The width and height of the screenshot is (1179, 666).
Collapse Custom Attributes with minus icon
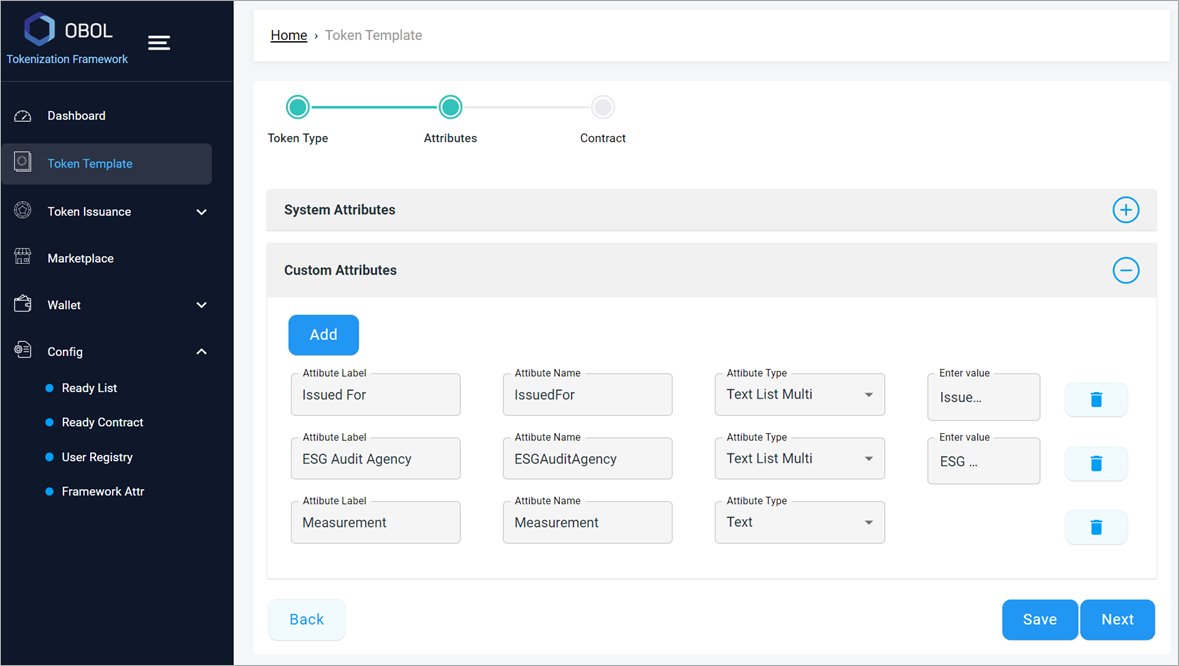pos(1126,270)
